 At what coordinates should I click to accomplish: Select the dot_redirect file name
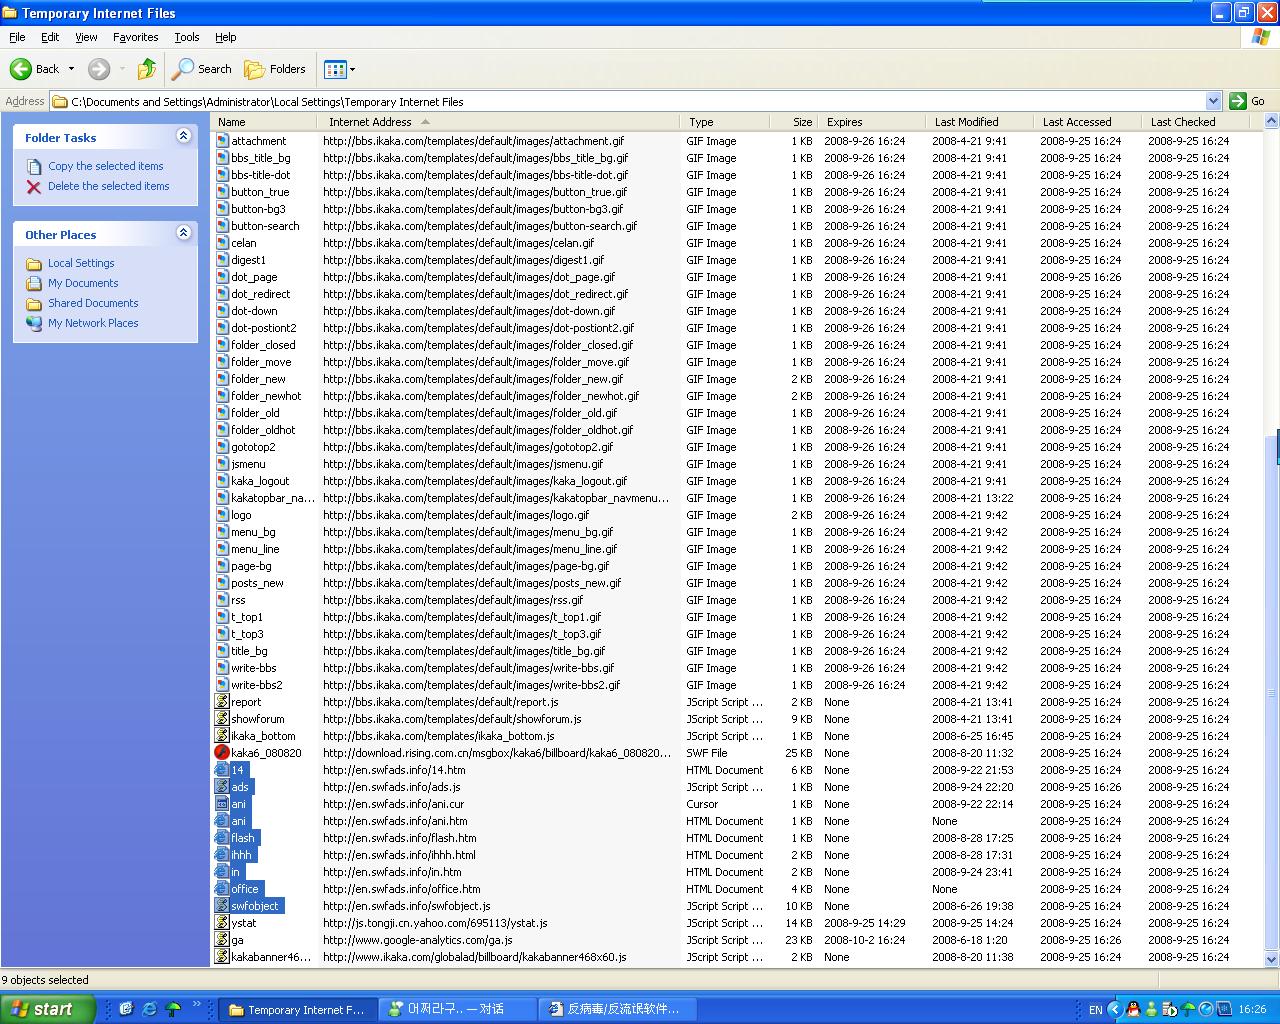(261, 294)
